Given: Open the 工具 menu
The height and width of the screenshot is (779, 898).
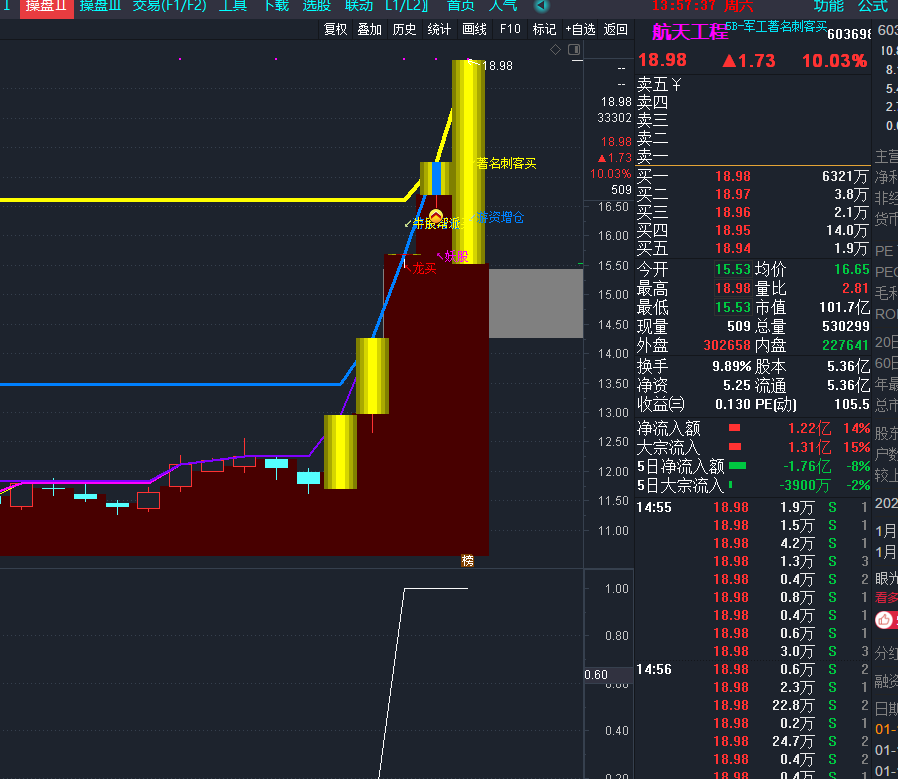Looking at the screenshot, I should 233,6.
